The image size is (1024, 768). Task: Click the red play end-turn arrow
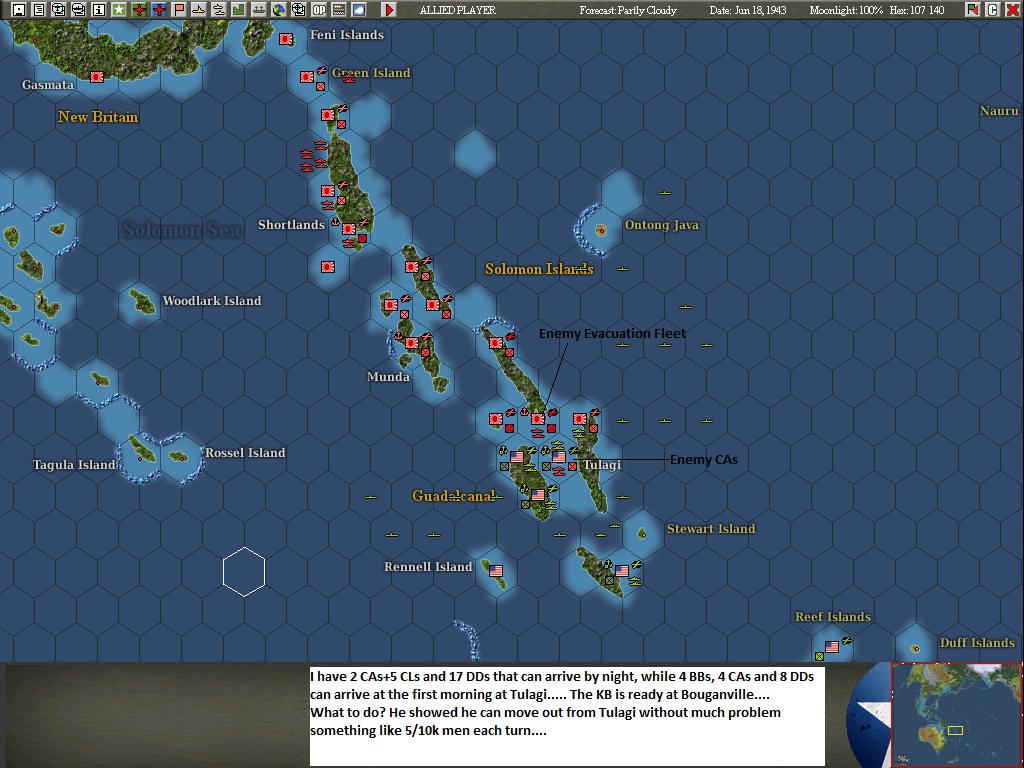(389, 9)
